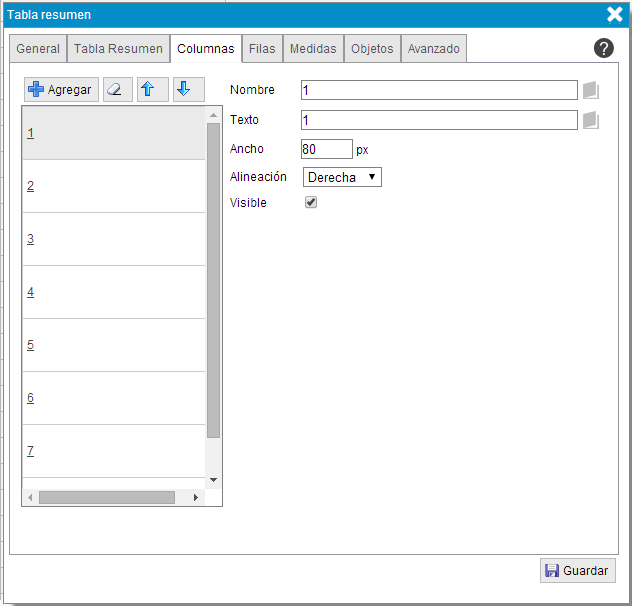Image resolution: width=632 pixels, height=606 pixels.
Task: Move column down with the down arrow
Action: [185, 89]
